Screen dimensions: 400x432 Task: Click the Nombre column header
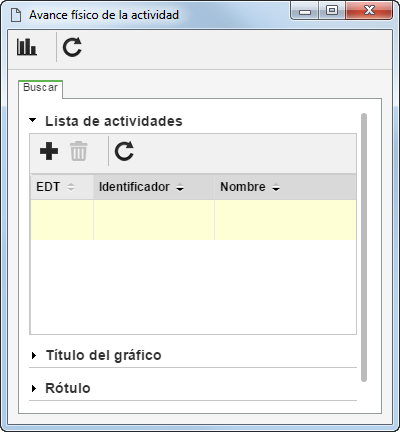(x=285, y=187)
